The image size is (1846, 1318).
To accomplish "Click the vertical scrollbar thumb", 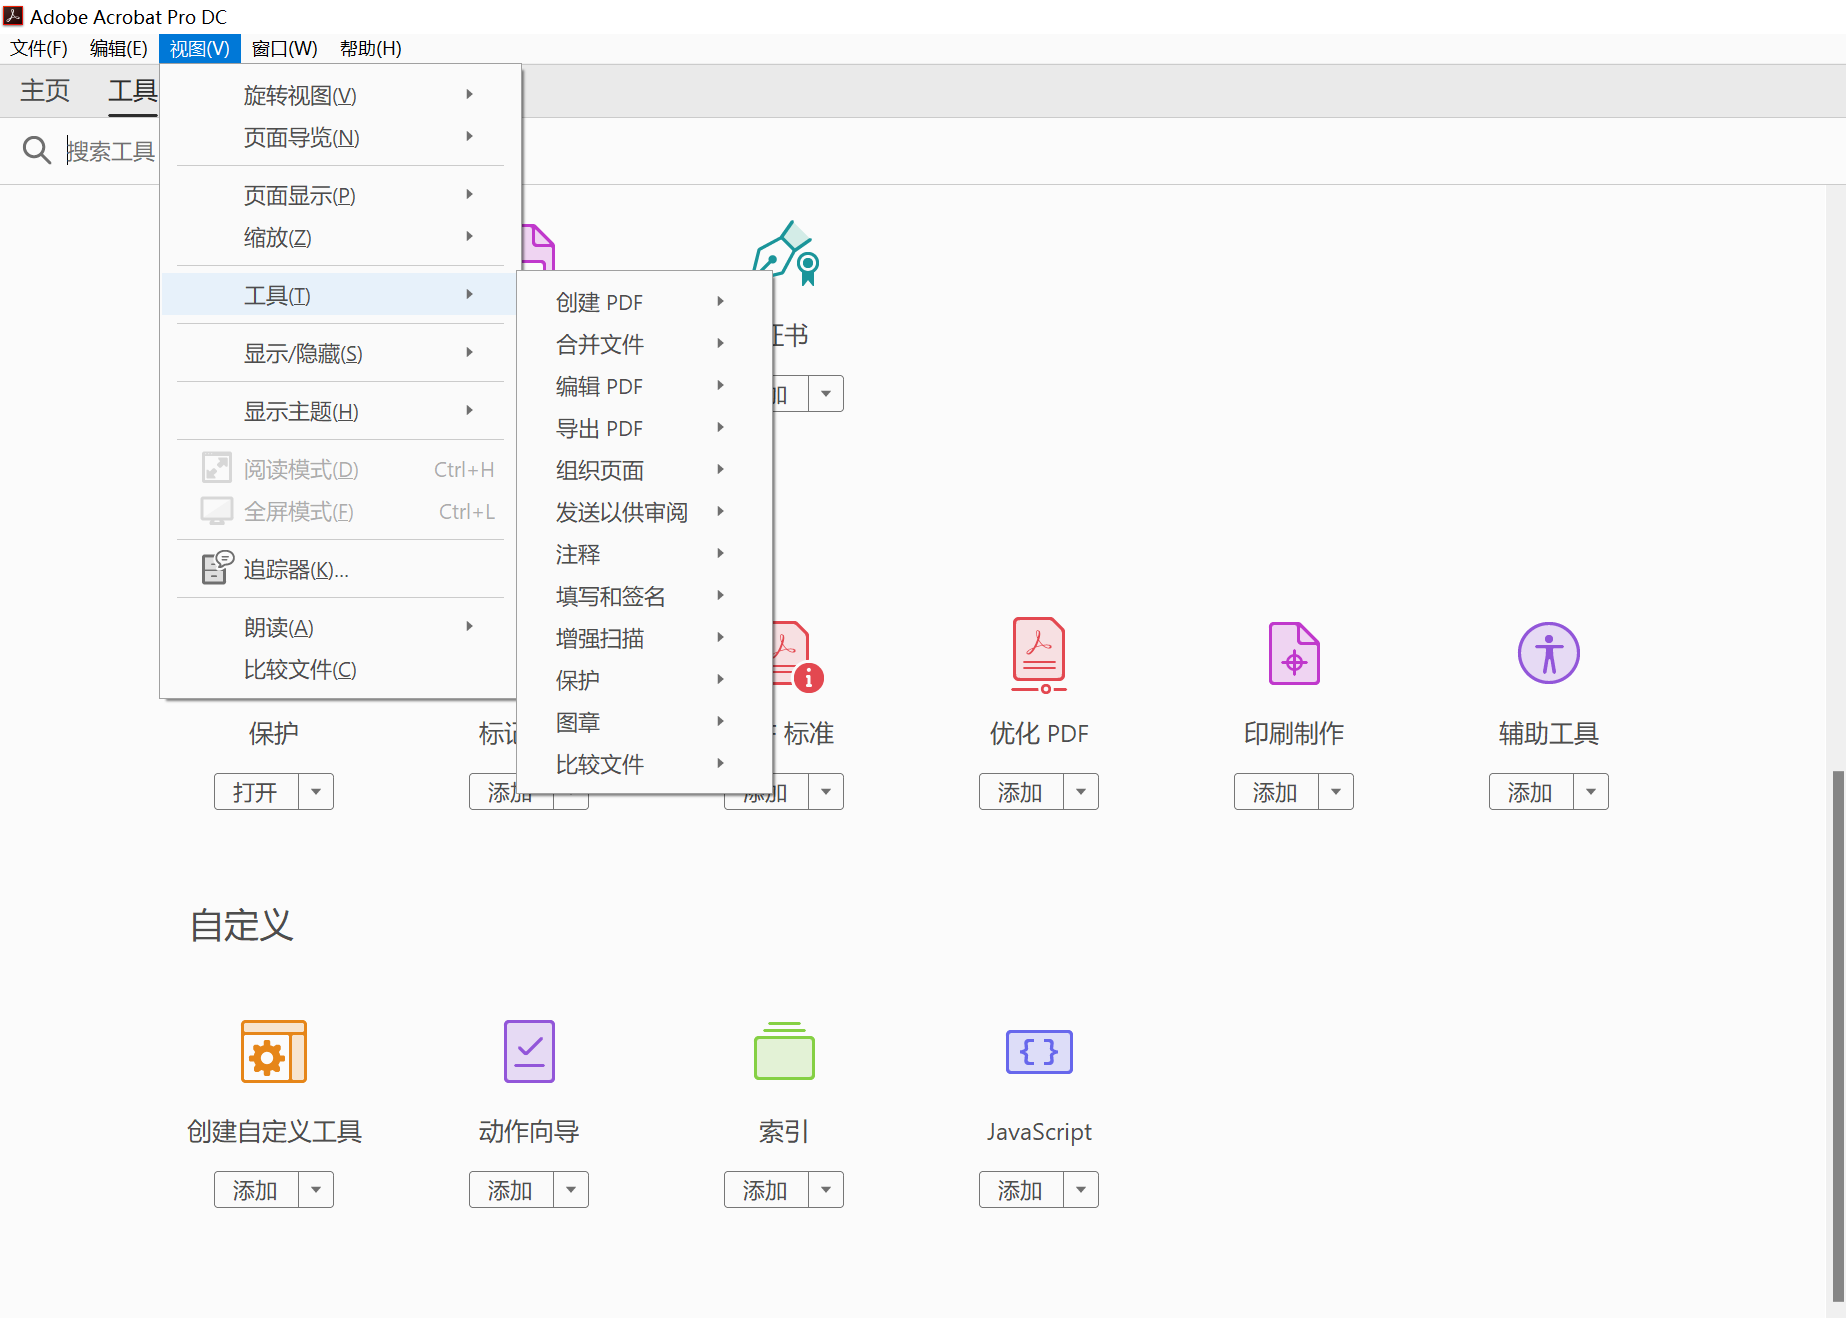I will 1838,1035.
